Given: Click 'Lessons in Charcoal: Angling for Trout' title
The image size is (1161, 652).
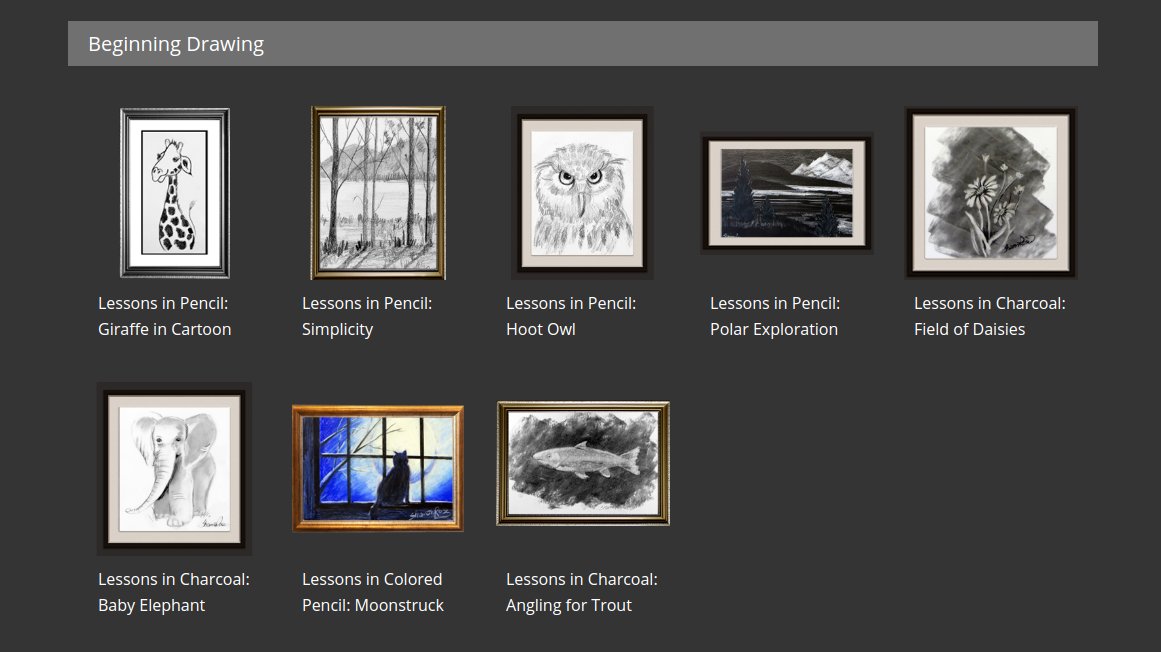Looking at the screenshot, I should [581, 592].
